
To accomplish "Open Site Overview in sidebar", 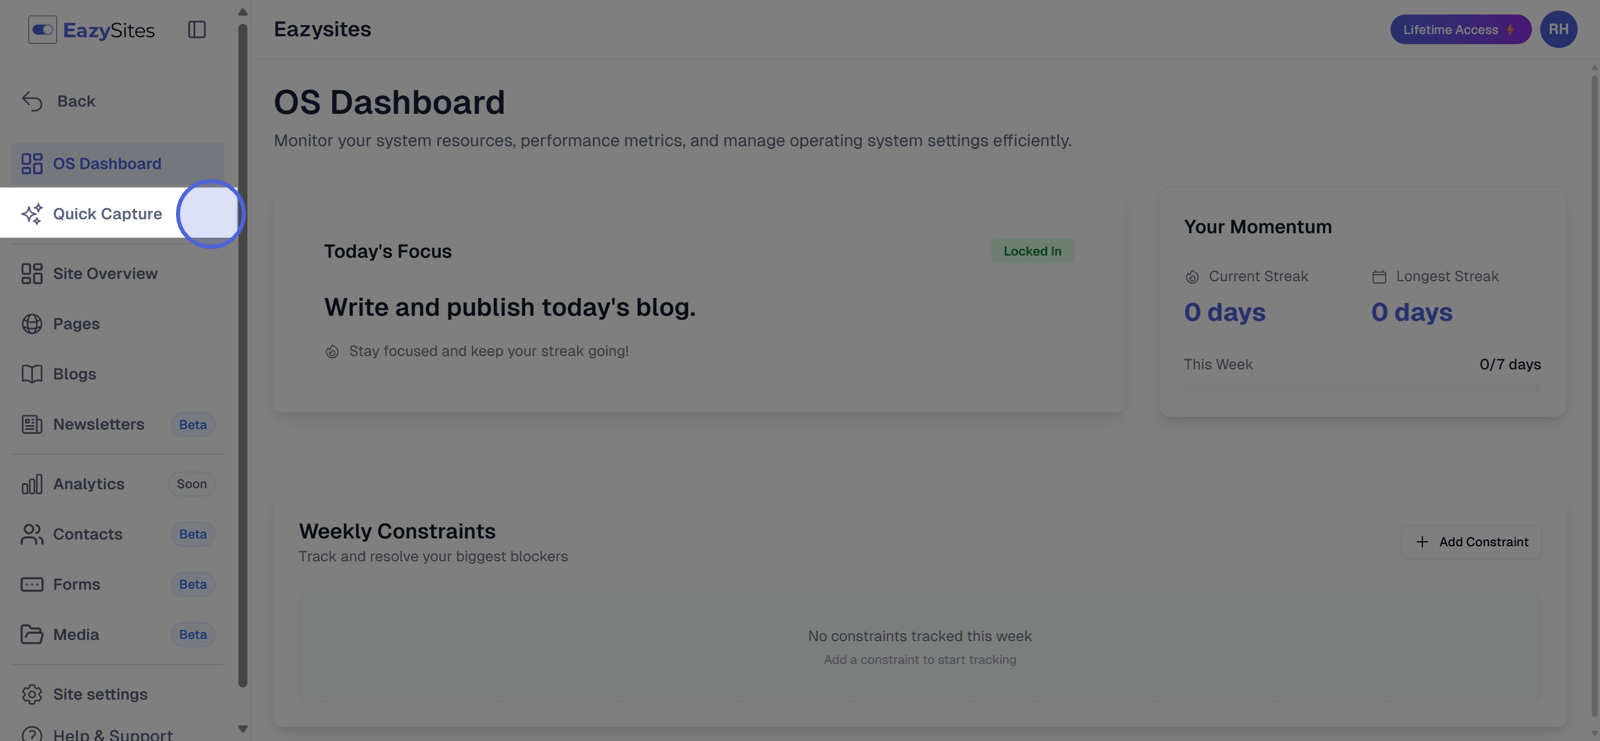I will 105,273.
